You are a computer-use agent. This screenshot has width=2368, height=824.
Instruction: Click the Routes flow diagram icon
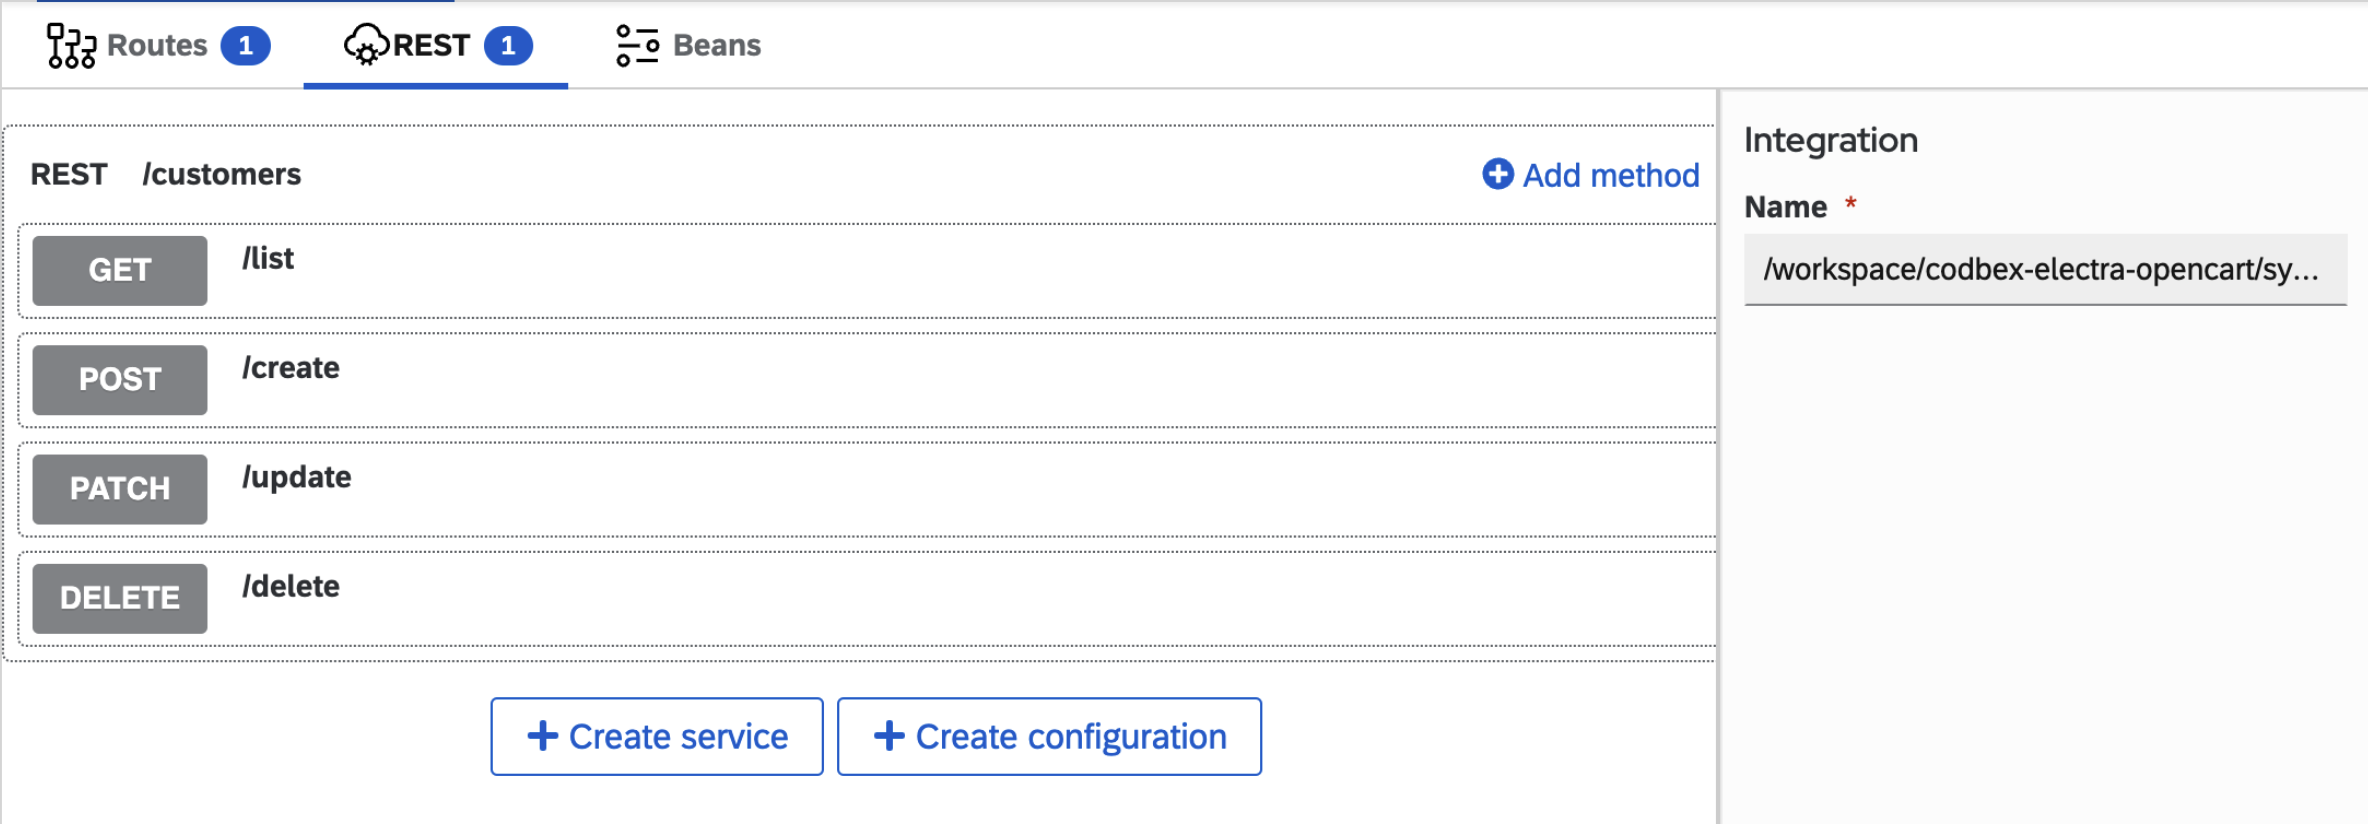[x=71, y=46]
